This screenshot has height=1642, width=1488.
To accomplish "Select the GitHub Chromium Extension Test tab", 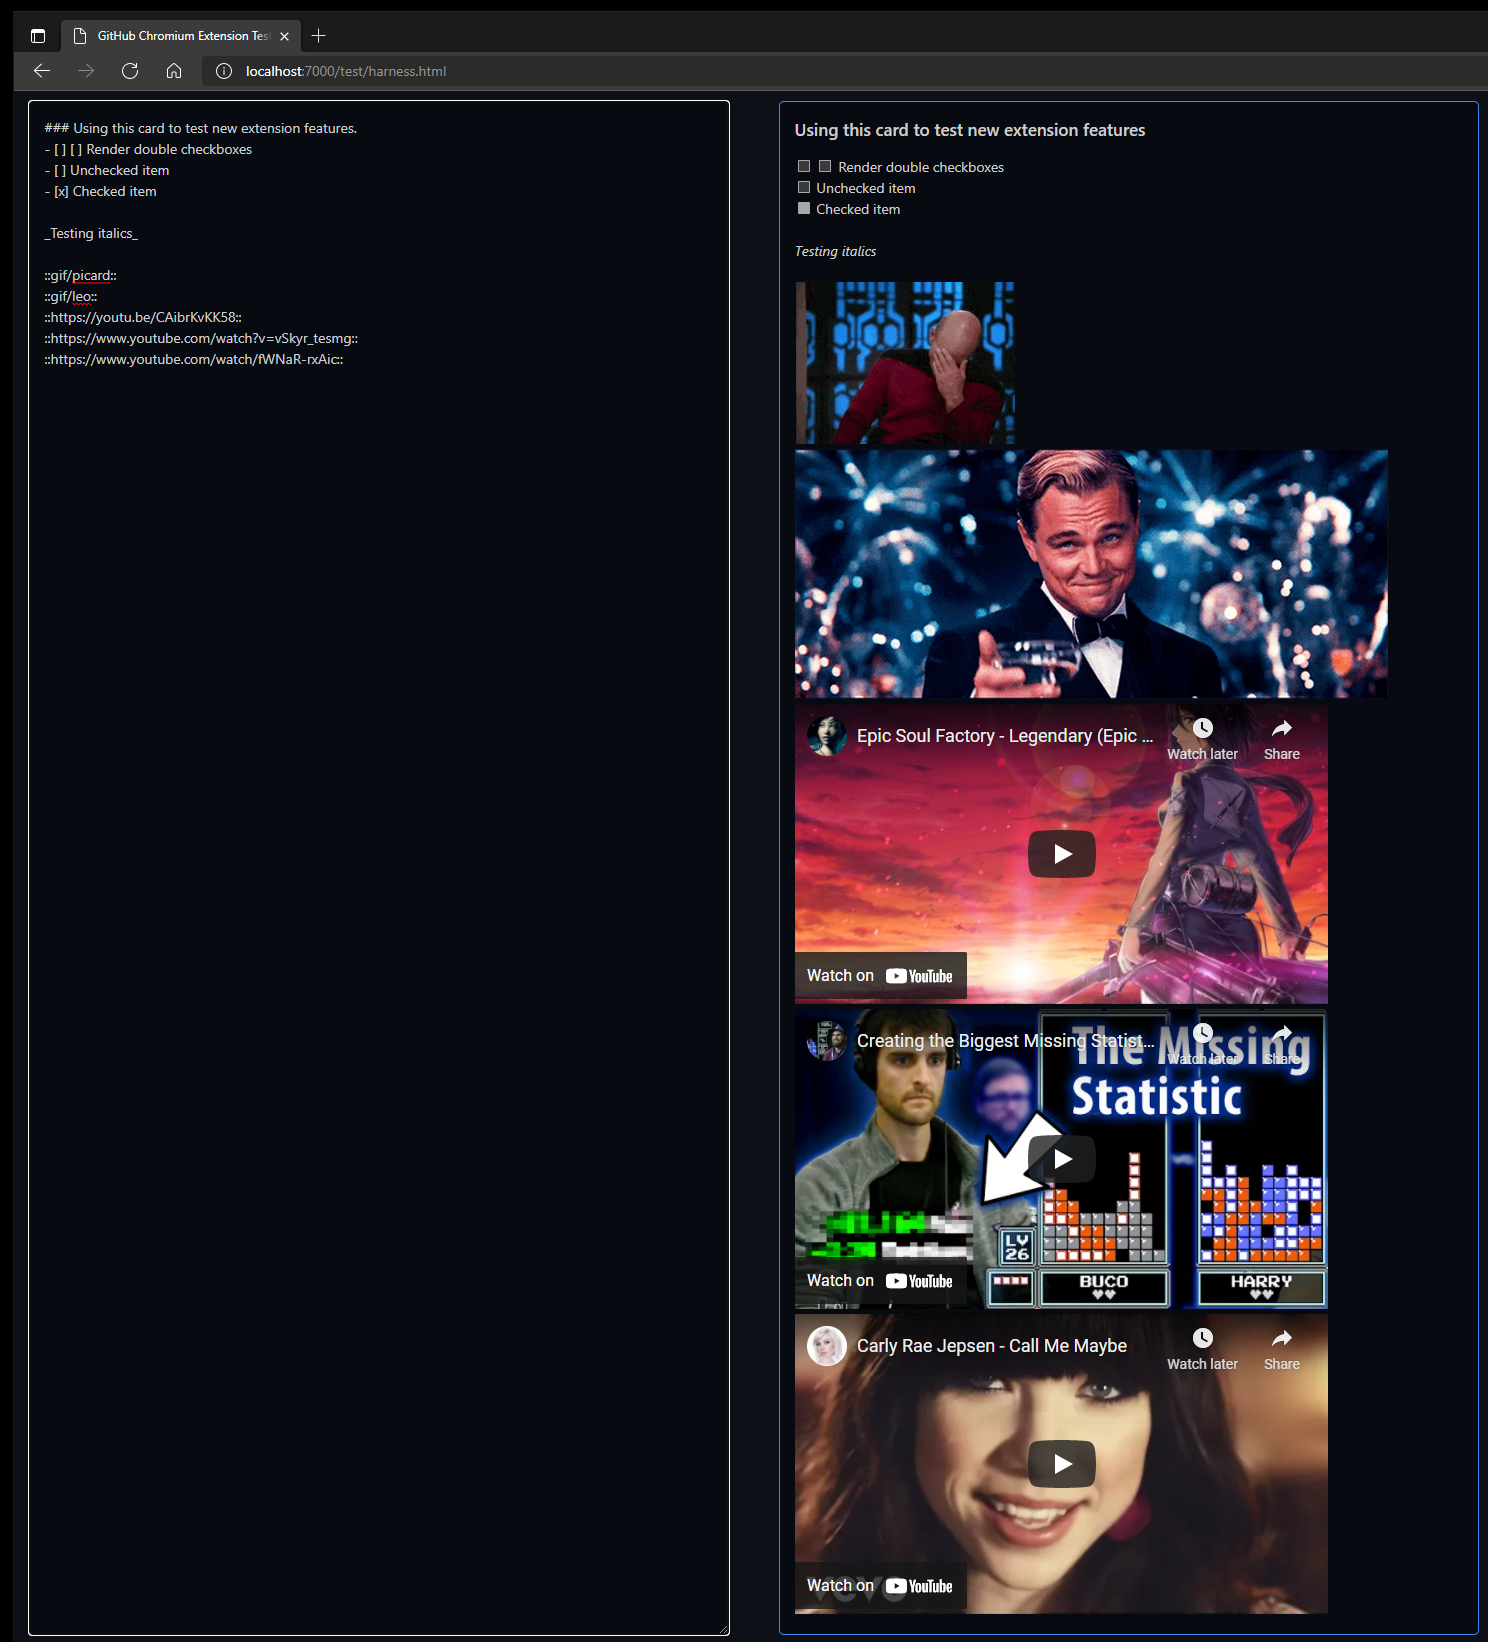I will click(181, 36).
